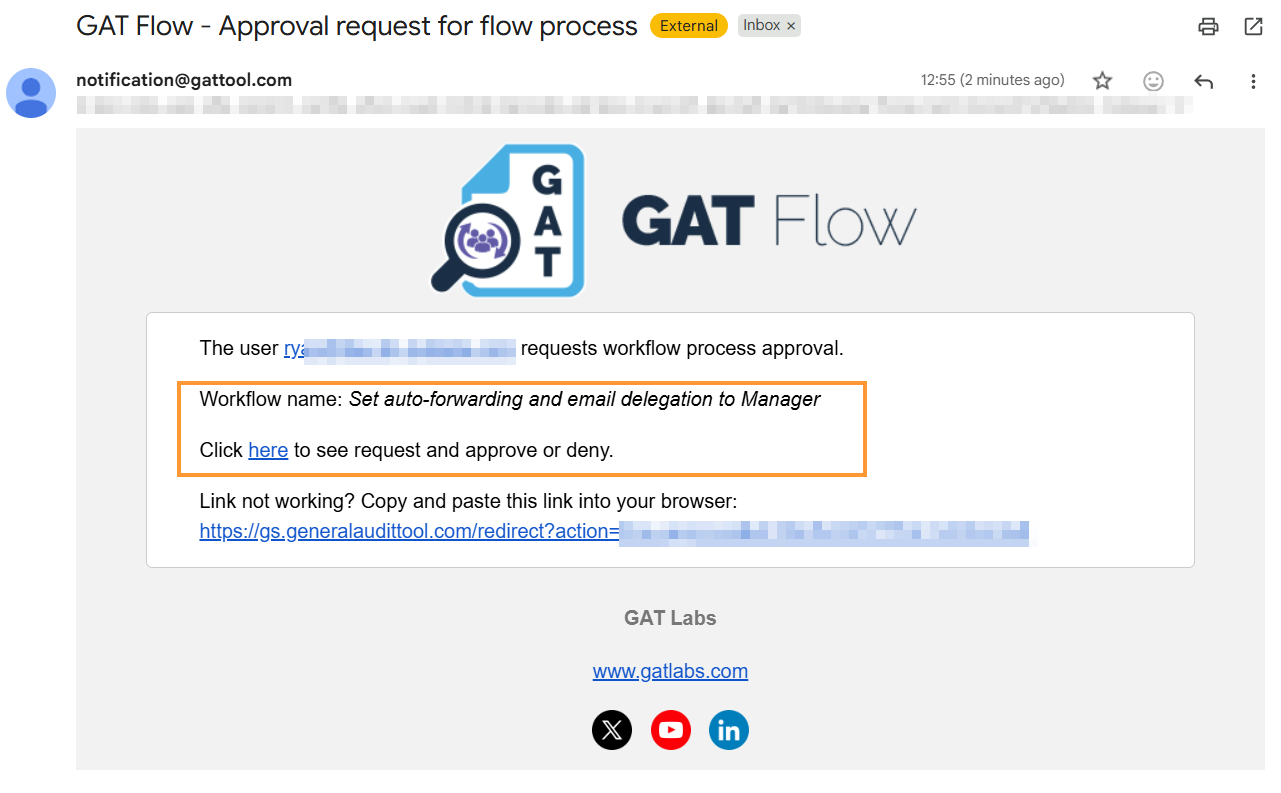
Task: Select the External label chip
Action: coord(688,25)
